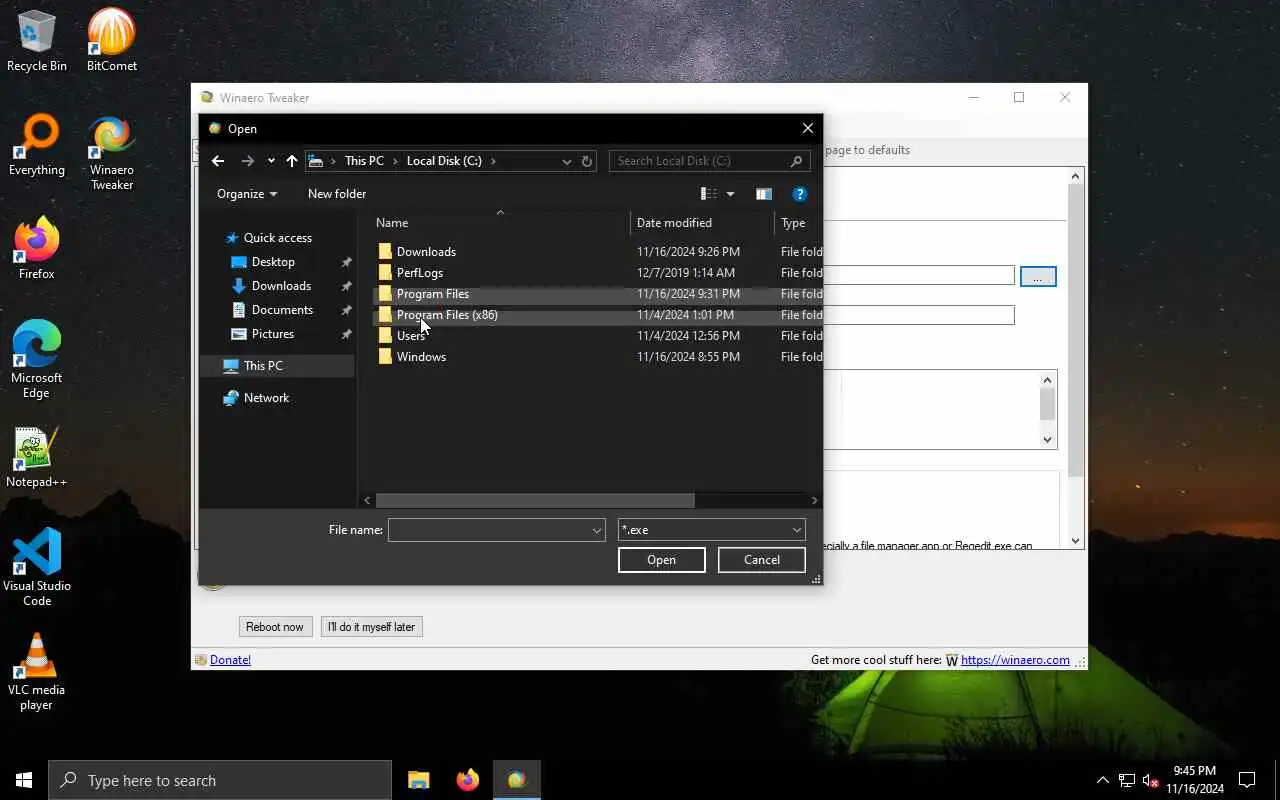The image size is (1280, 800).
Task: Open Visual Studio Code desktop shortcut
Action: [37, 567]
